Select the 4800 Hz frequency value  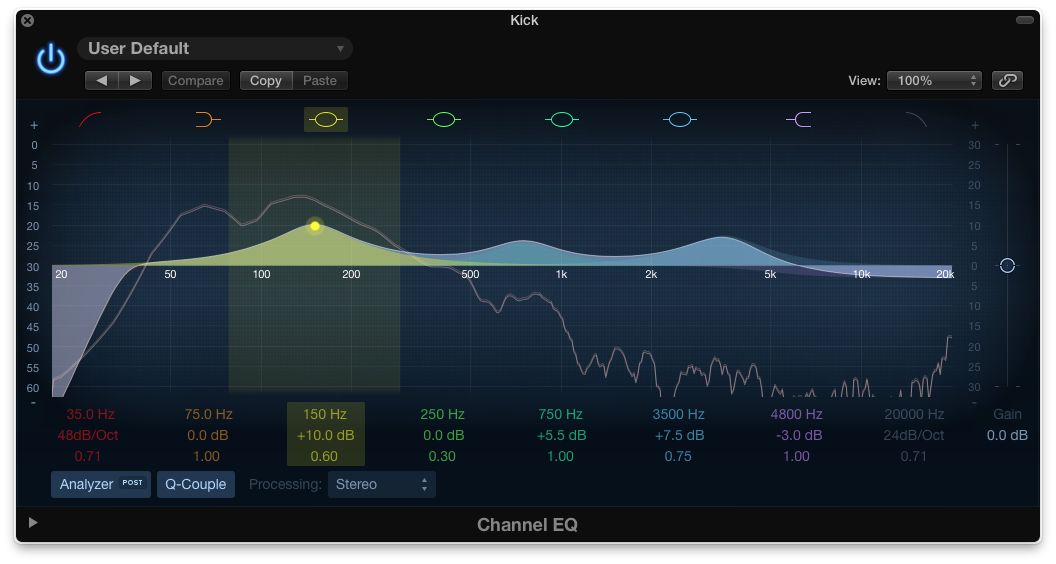(797, 414)
